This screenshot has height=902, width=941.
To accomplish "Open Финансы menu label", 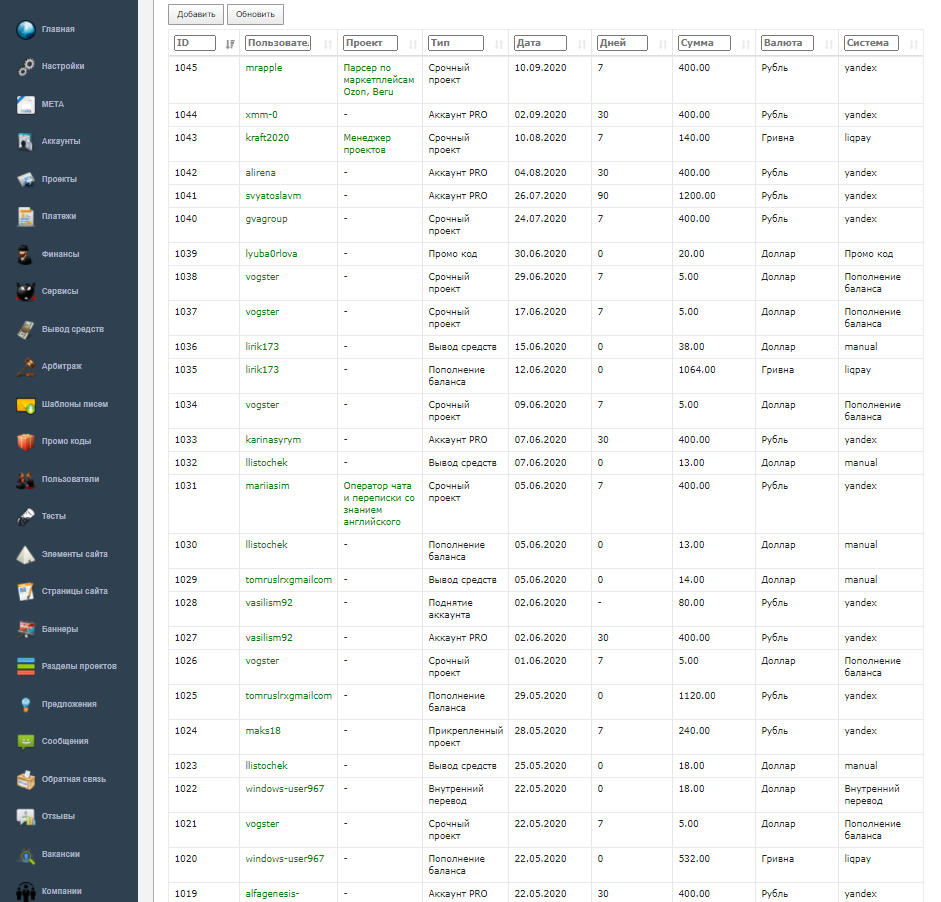I will (x=61, y=254).
